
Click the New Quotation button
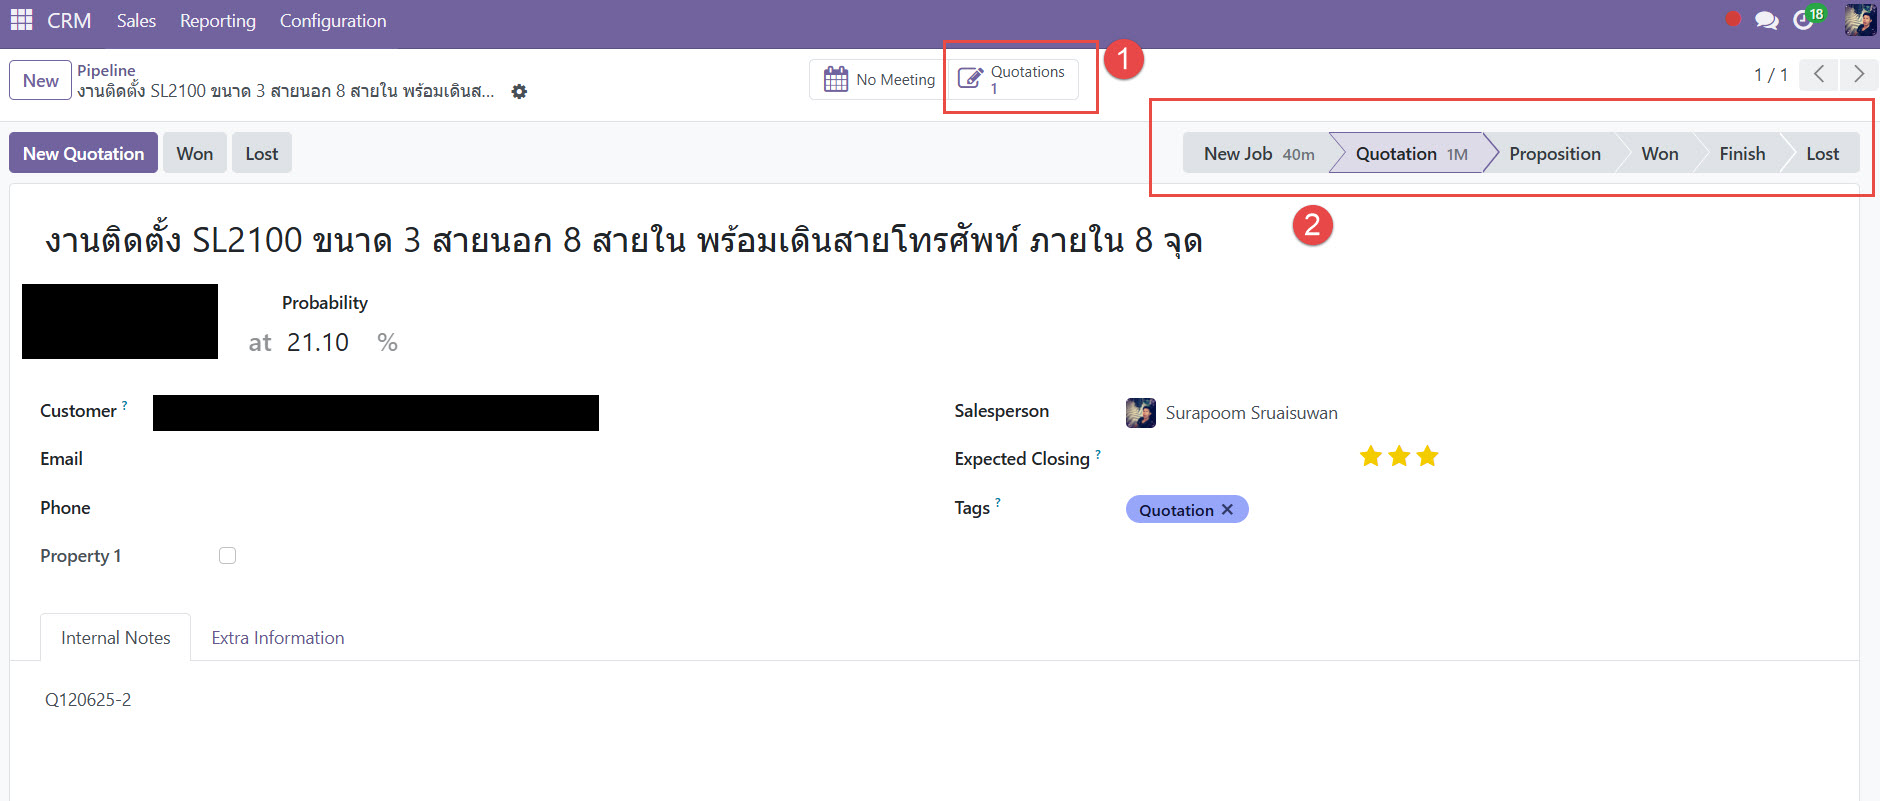point(84,154)
